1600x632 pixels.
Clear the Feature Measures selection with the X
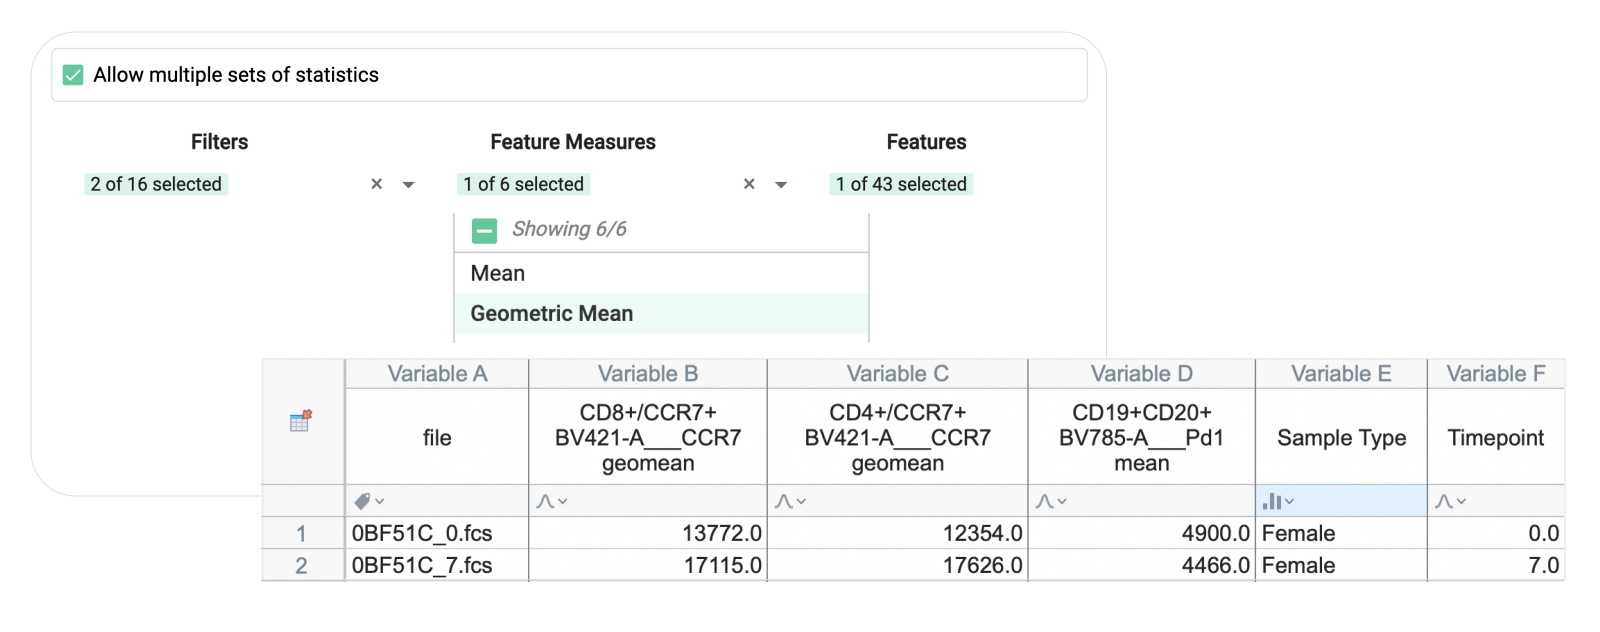coord(749,184)
